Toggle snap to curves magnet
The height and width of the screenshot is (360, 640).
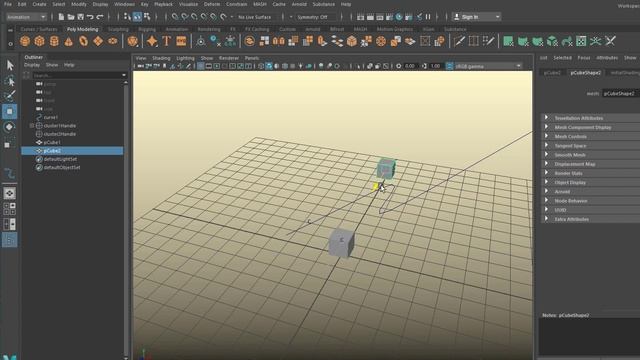[185, 17]
